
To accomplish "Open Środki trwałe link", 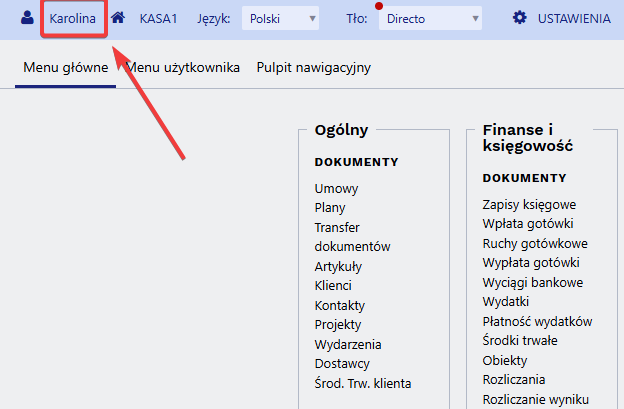I will tap(518, 340).
